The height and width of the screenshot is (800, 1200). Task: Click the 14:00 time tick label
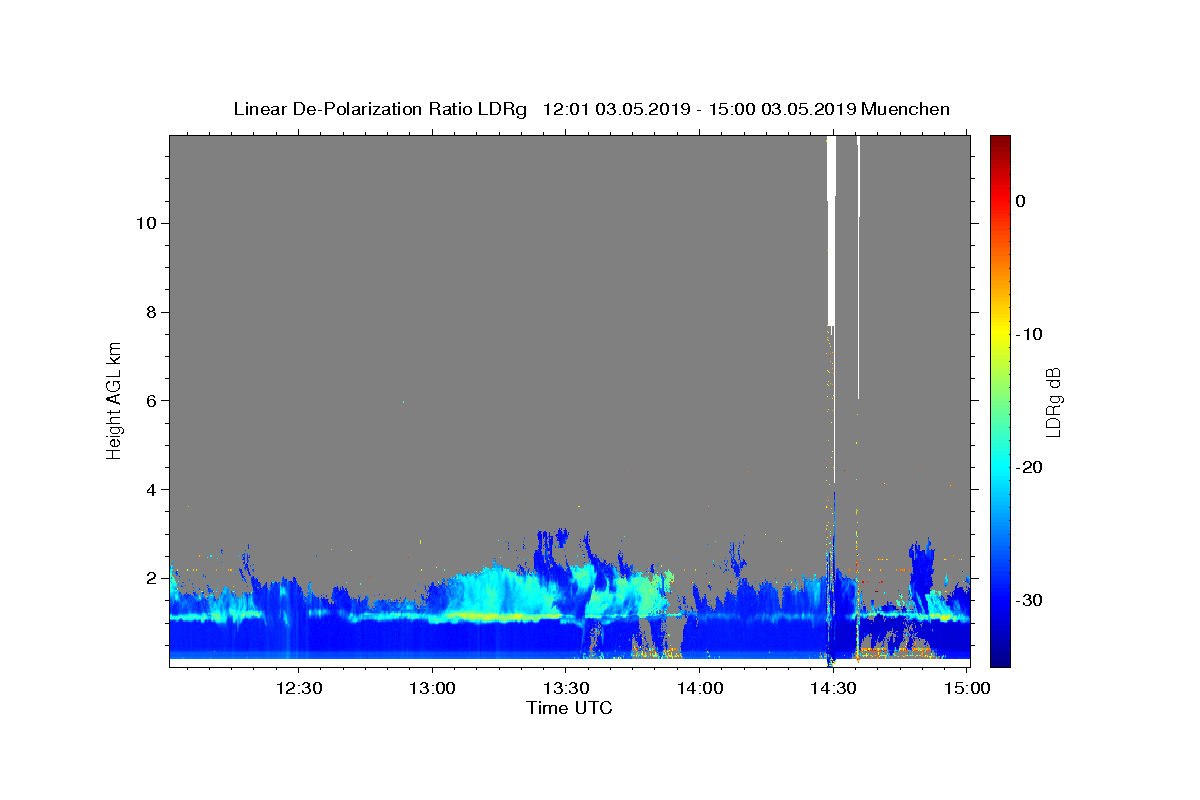point(699,688)
